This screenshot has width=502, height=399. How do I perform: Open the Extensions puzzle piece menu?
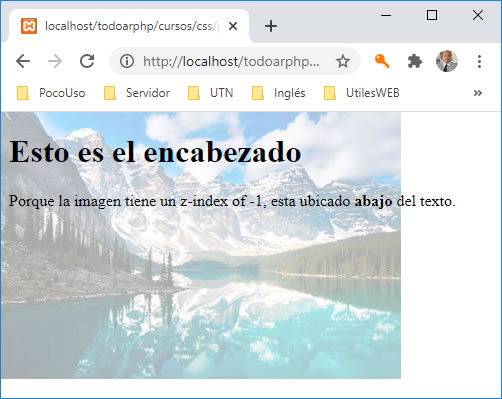tap(415, 61)
